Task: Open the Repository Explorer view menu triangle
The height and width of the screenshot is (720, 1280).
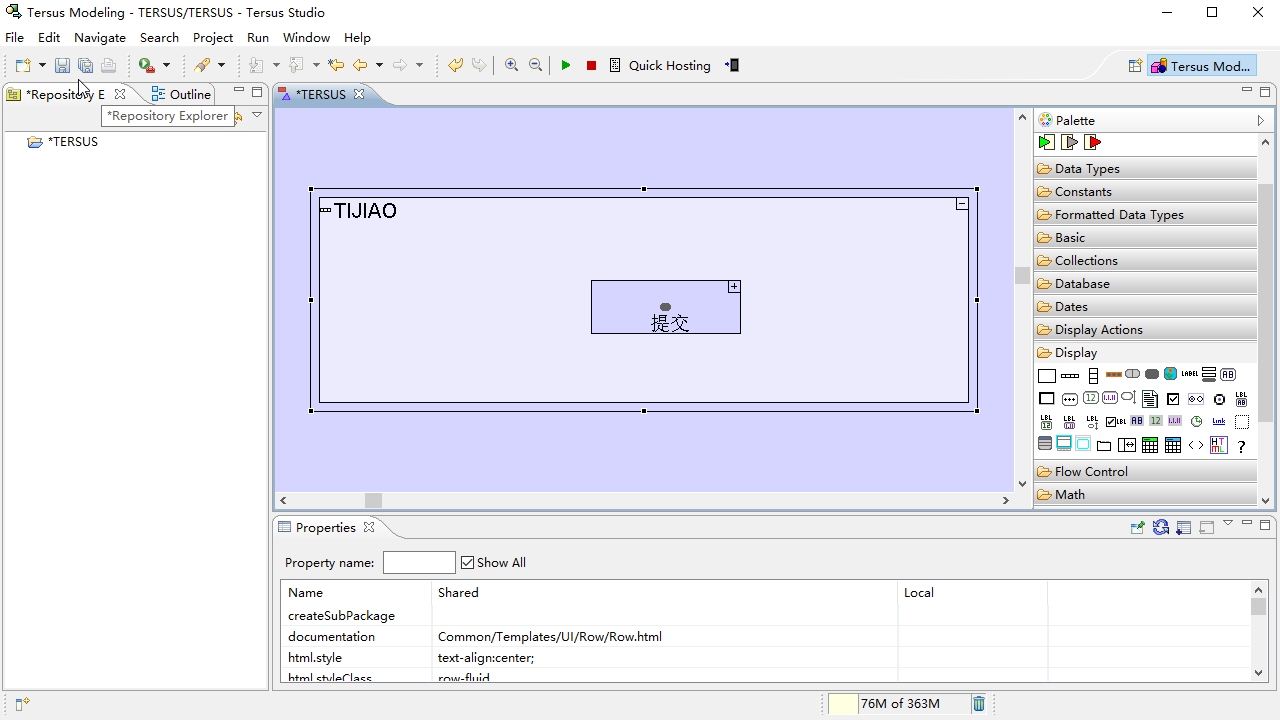Action: (x=257, y=115)
